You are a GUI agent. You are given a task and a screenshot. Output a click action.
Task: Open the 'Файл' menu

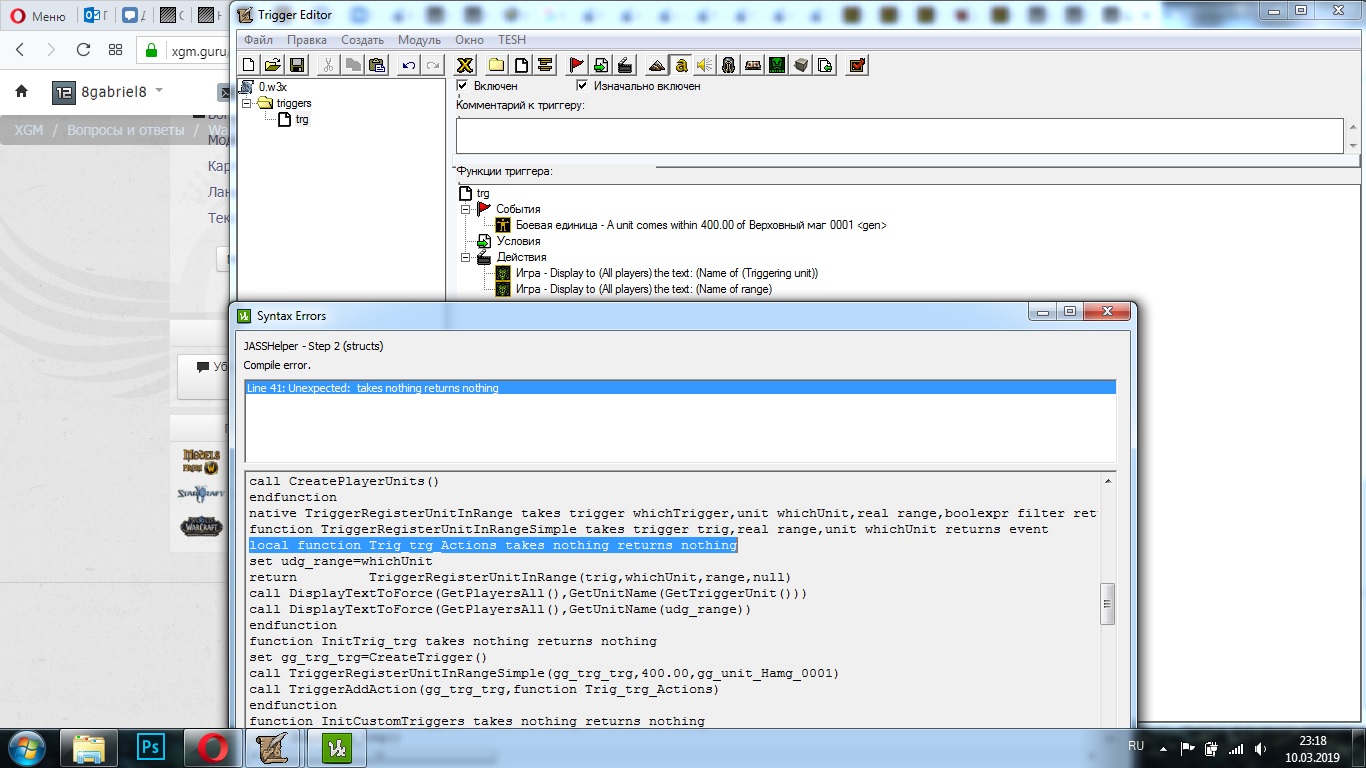pyautogui.click(x=257, y=40)
